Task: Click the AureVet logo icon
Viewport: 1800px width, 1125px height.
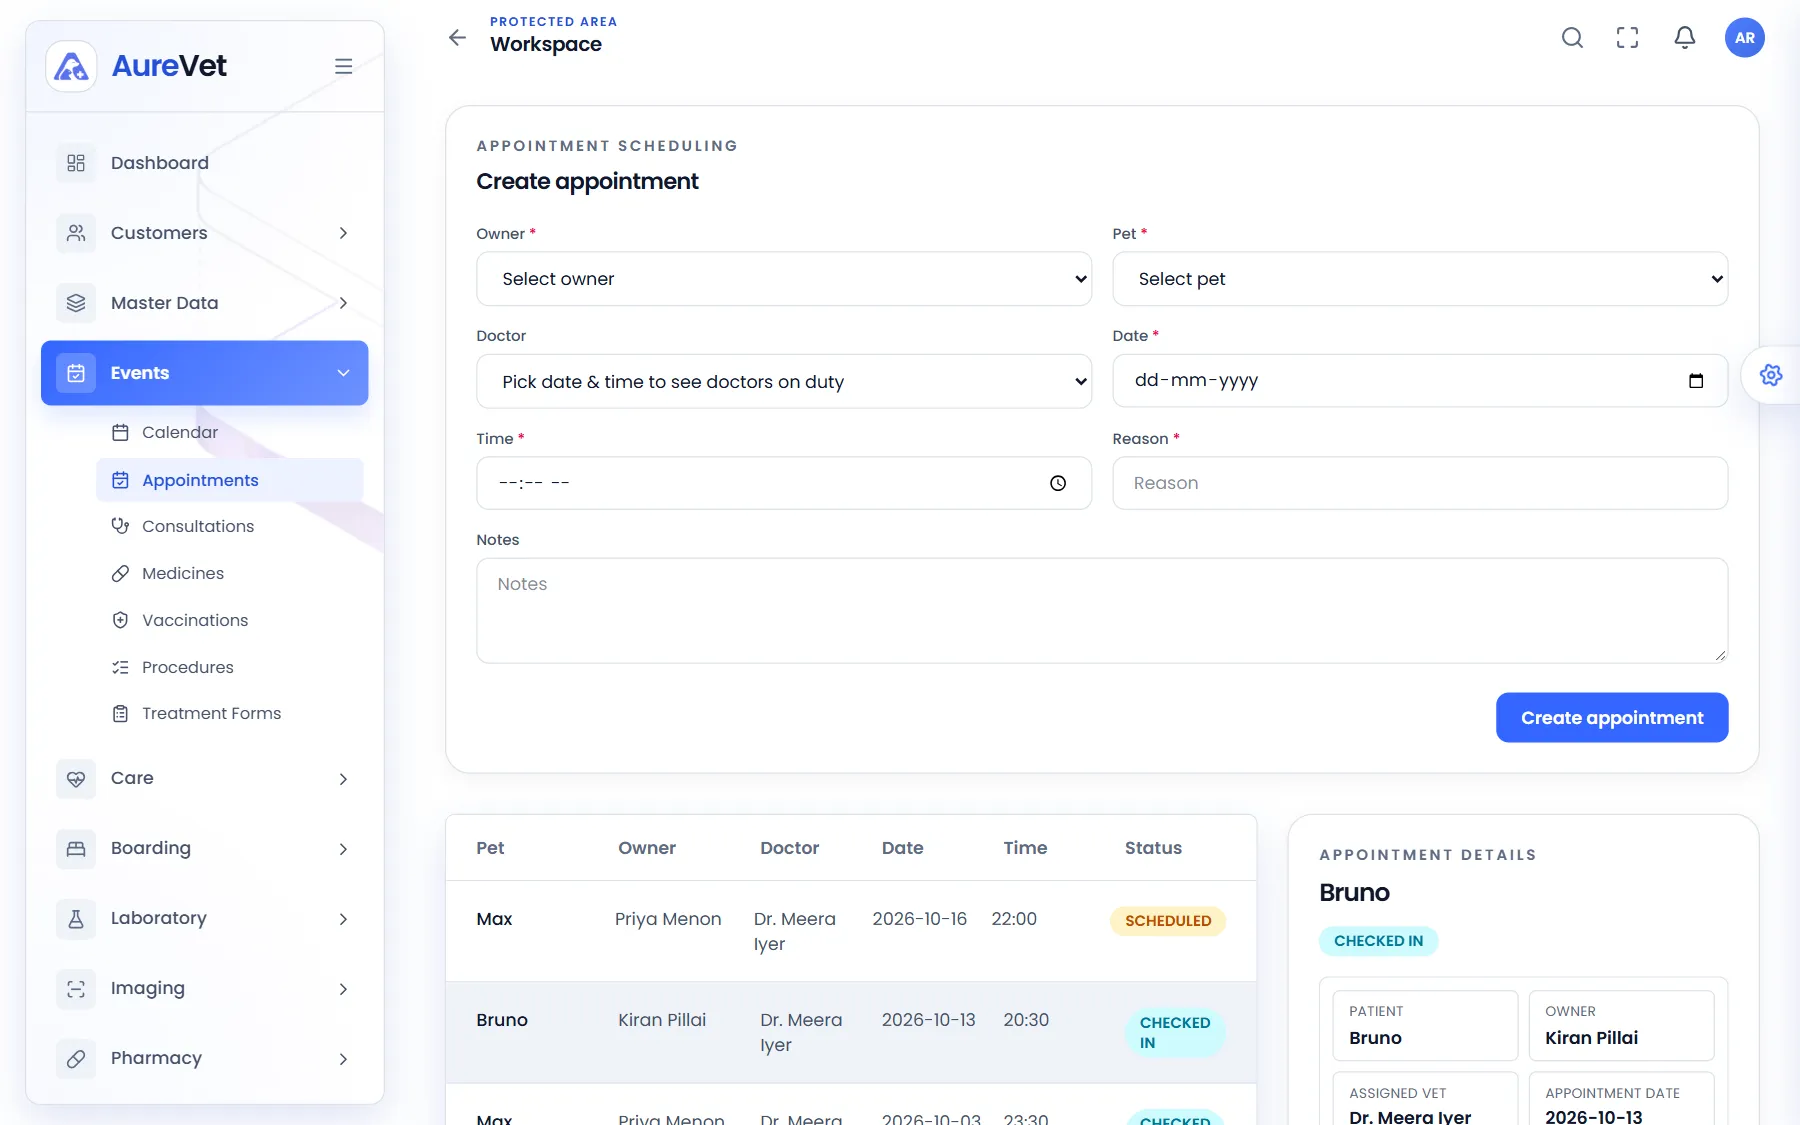Action: 71,66
